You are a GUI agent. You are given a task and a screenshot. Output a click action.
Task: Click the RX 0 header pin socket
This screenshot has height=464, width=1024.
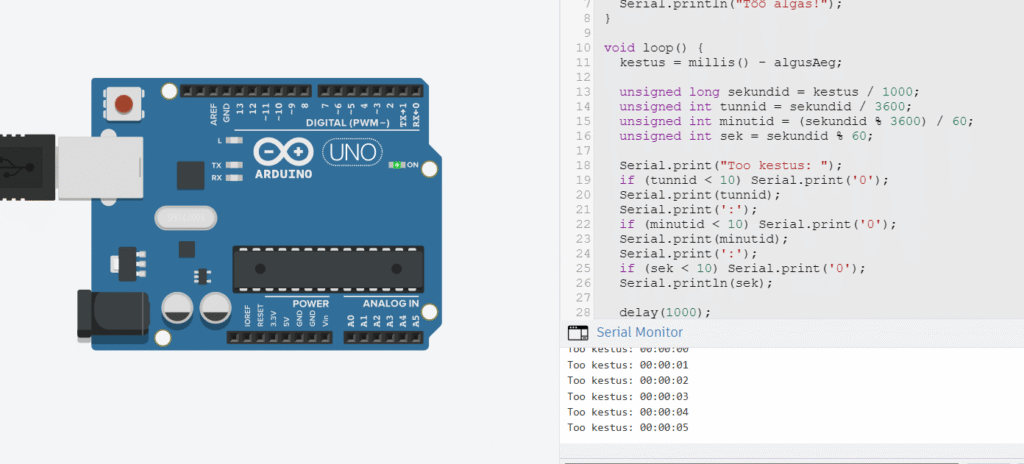(x=416, y=90)
